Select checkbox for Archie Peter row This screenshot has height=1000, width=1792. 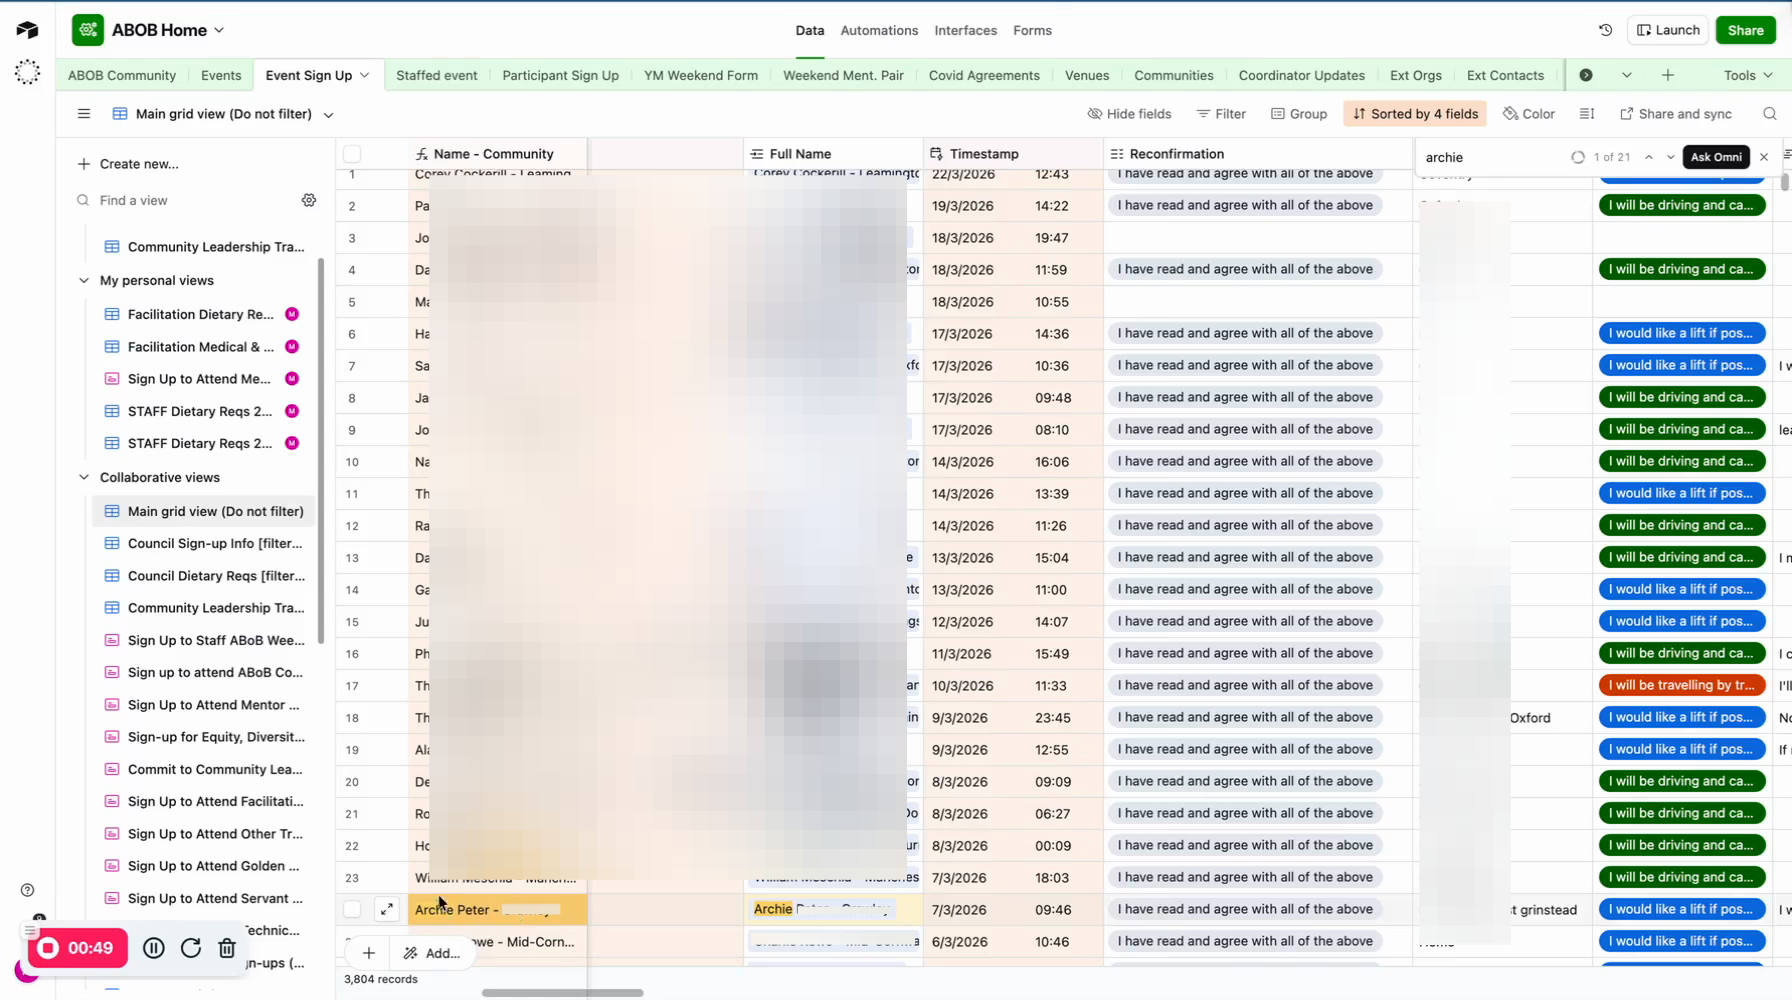pos(352,909)
